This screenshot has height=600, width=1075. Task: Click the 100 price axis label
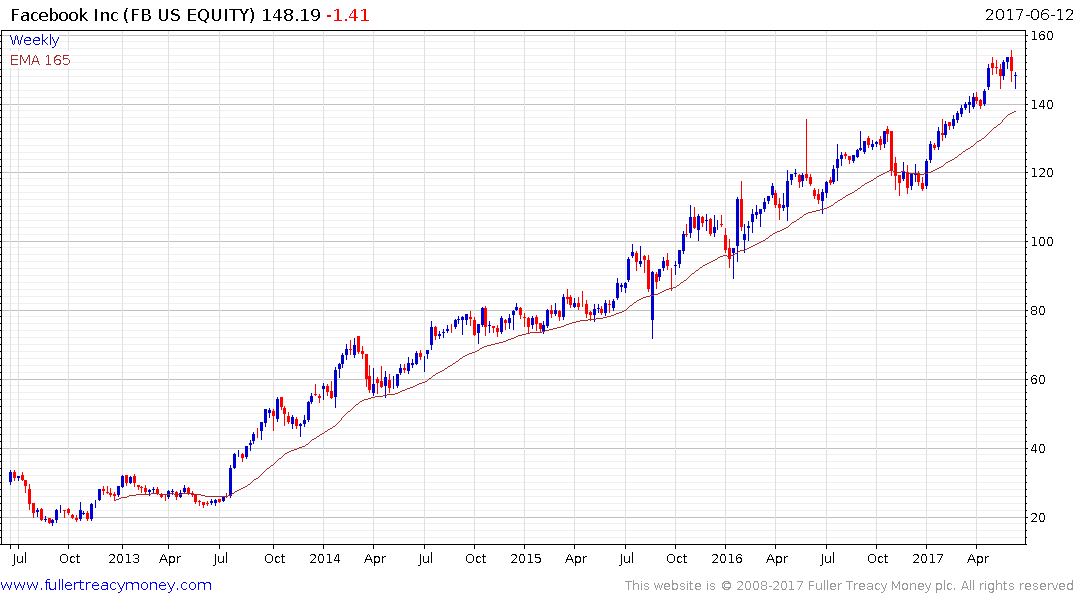1042,241
